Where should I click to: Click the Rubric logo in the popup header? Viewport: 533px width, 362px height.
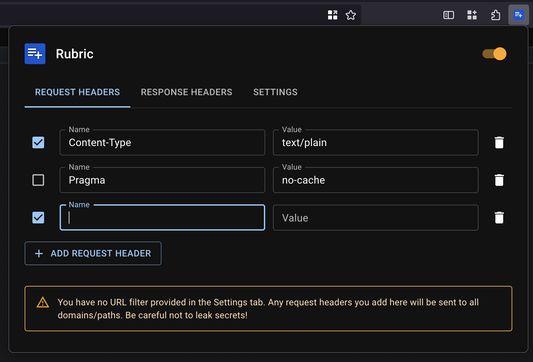(35, 54)
